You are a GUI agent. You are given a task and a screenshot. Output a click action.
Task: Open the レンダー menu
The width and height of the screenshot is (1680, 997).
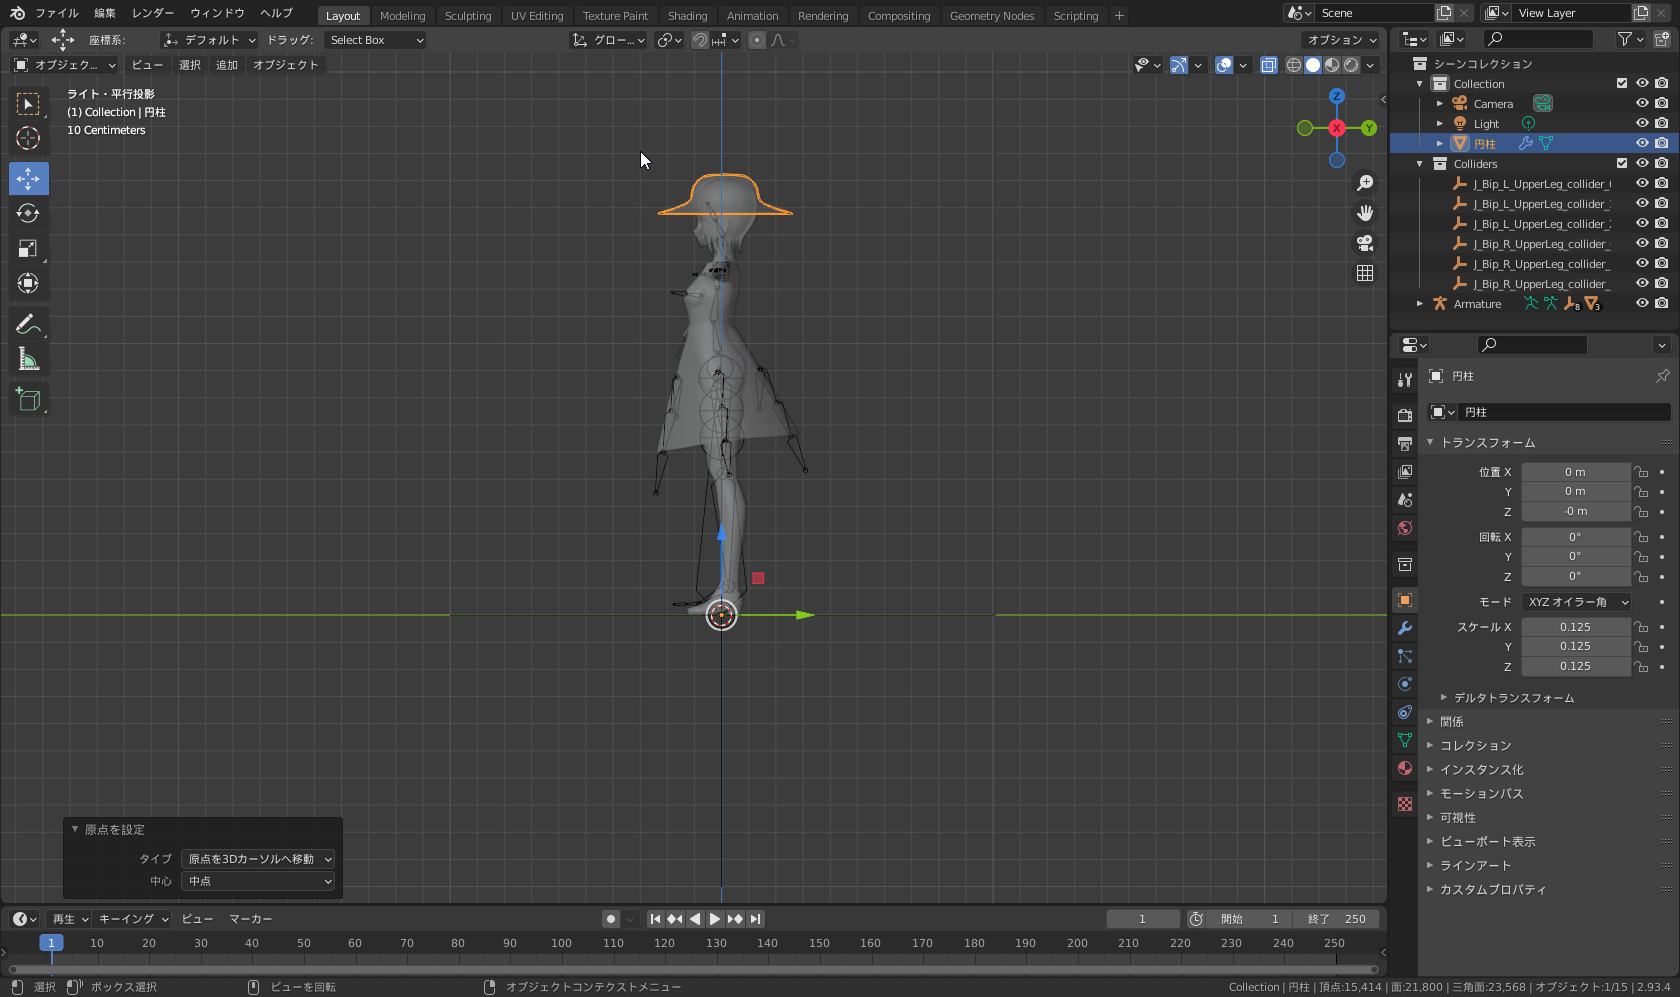tap(153, 13)
